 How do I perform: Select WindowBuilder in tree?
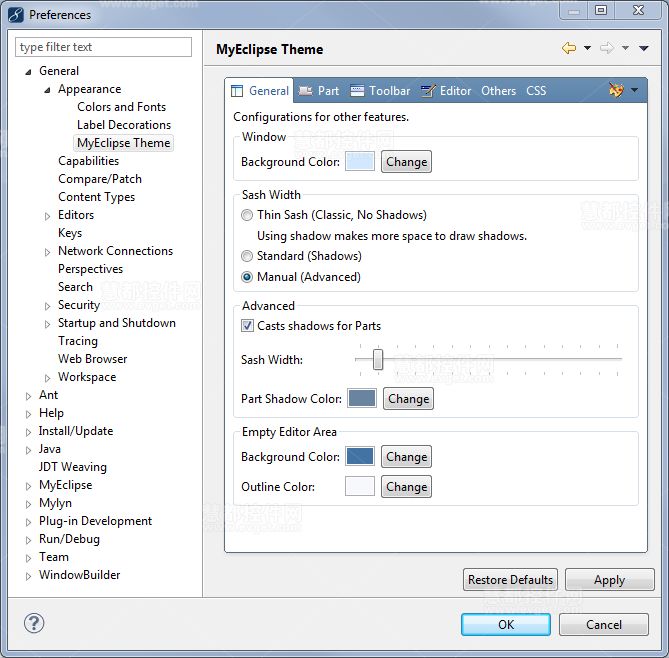tap(79, 575)
